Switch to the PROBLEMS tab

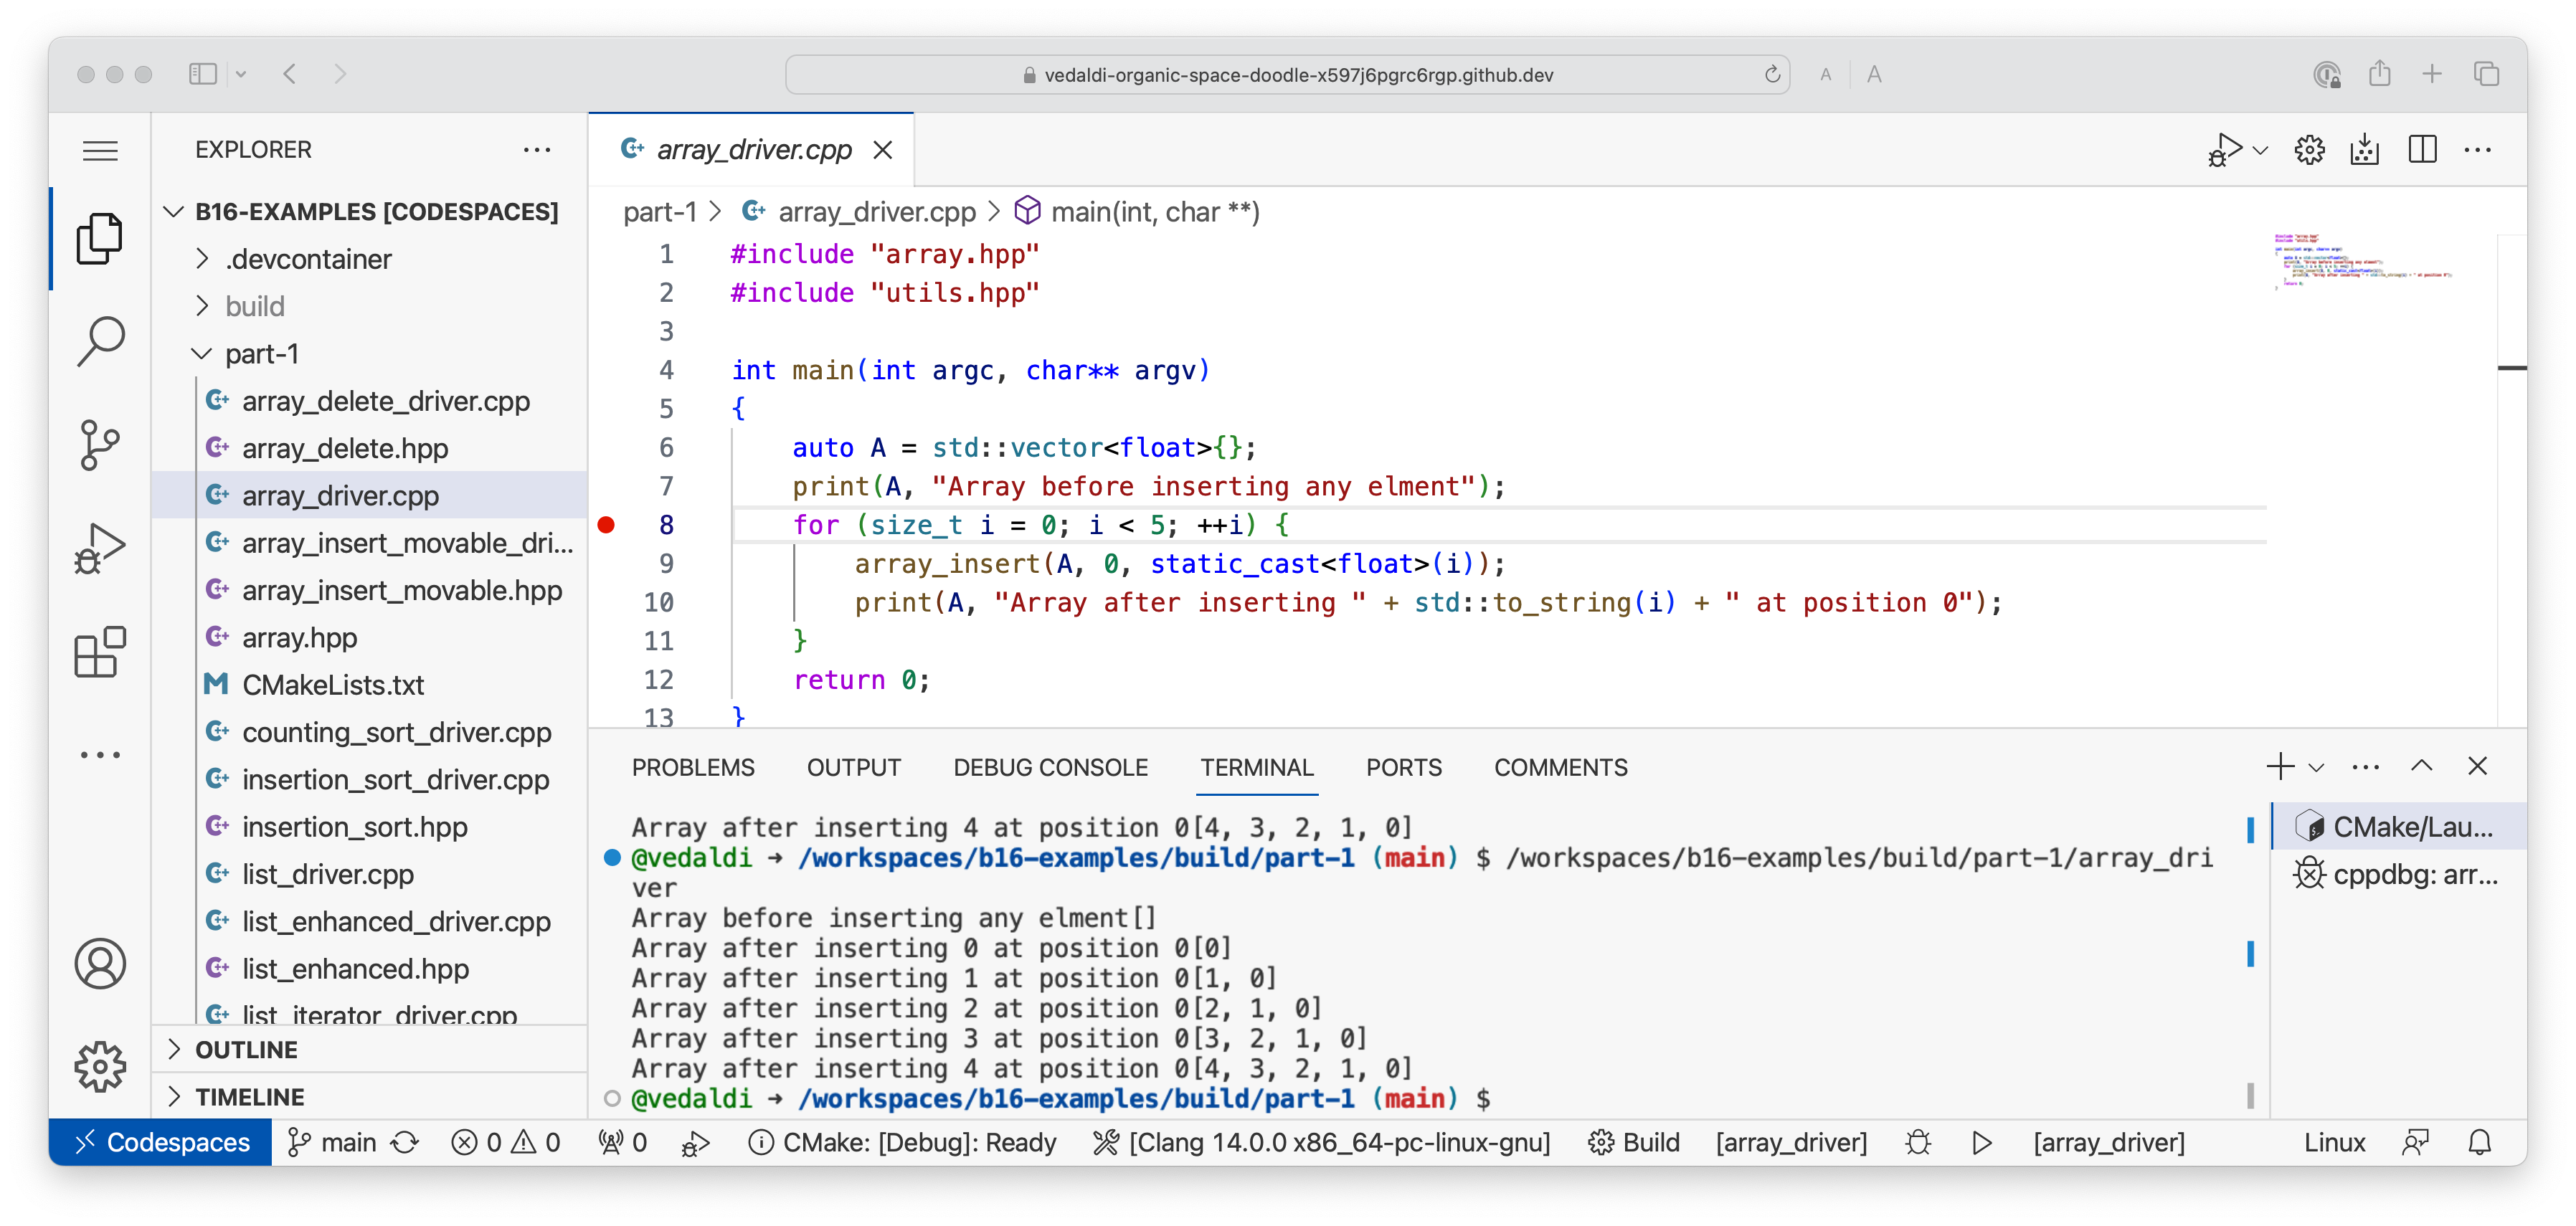[693, 767]
